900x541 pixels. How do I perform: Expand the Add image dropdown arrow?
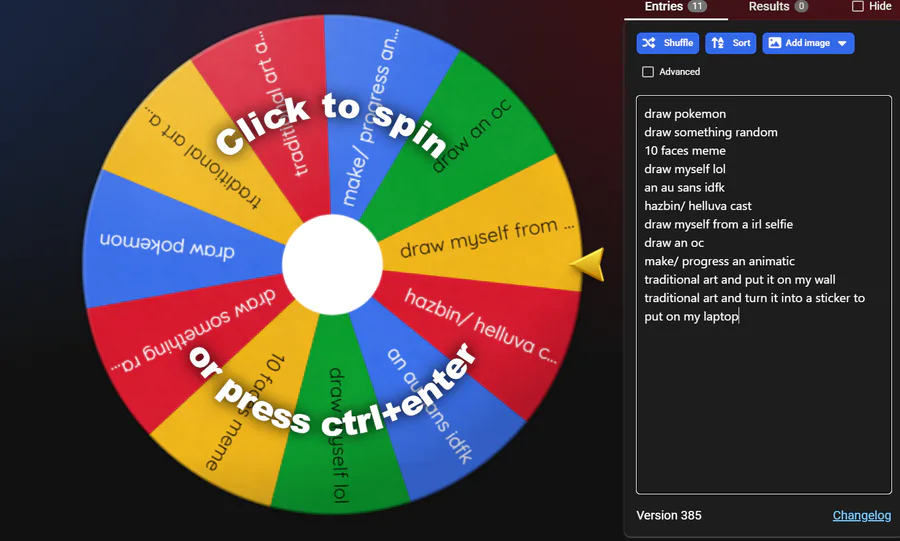842,43
